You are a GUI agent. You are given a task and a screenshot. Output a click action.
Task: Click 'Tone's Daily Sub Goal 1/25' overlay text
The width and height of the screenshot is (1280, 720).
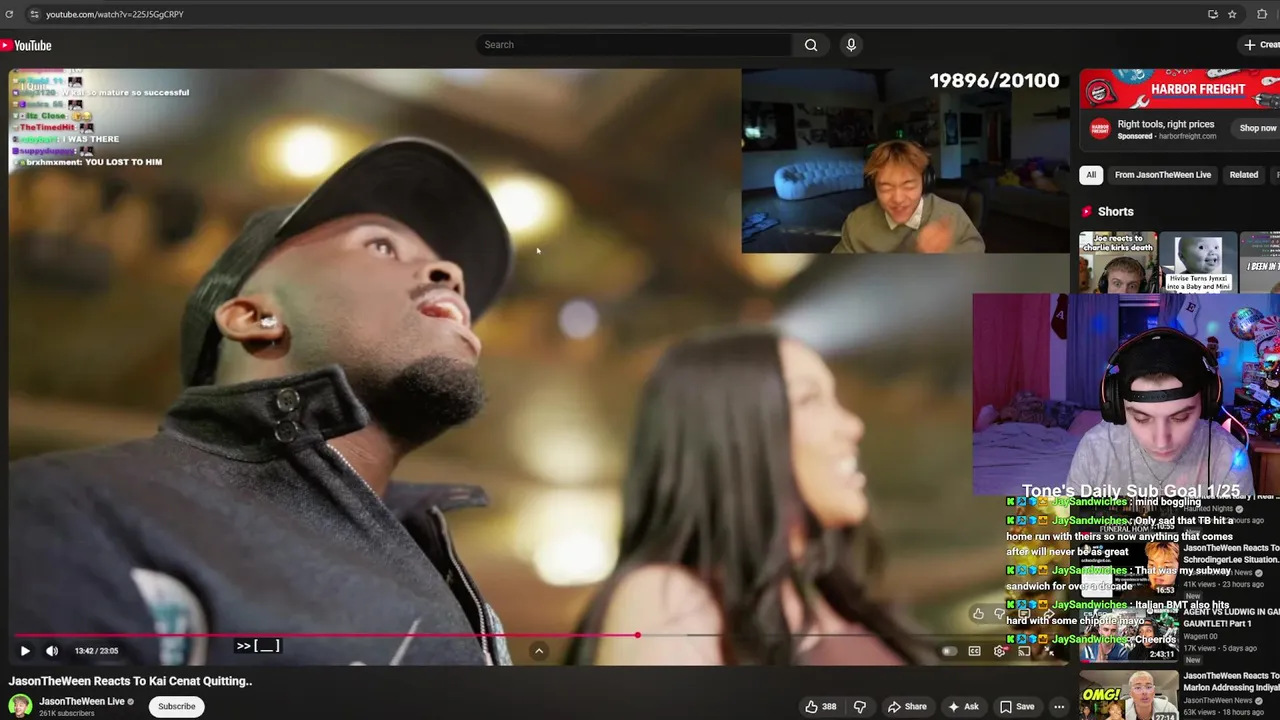pyautogui.click(x=1130, y=491)
